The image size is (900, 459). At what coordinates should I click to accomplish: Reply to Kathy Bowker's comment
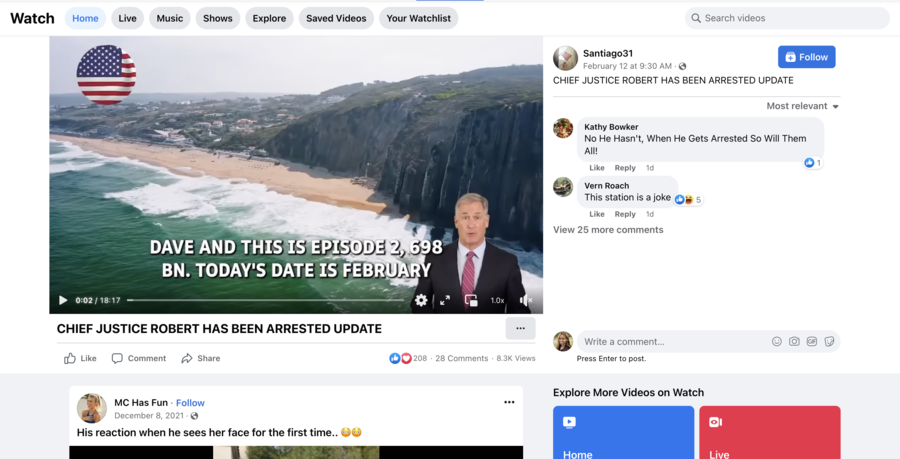tap(625, 168)
